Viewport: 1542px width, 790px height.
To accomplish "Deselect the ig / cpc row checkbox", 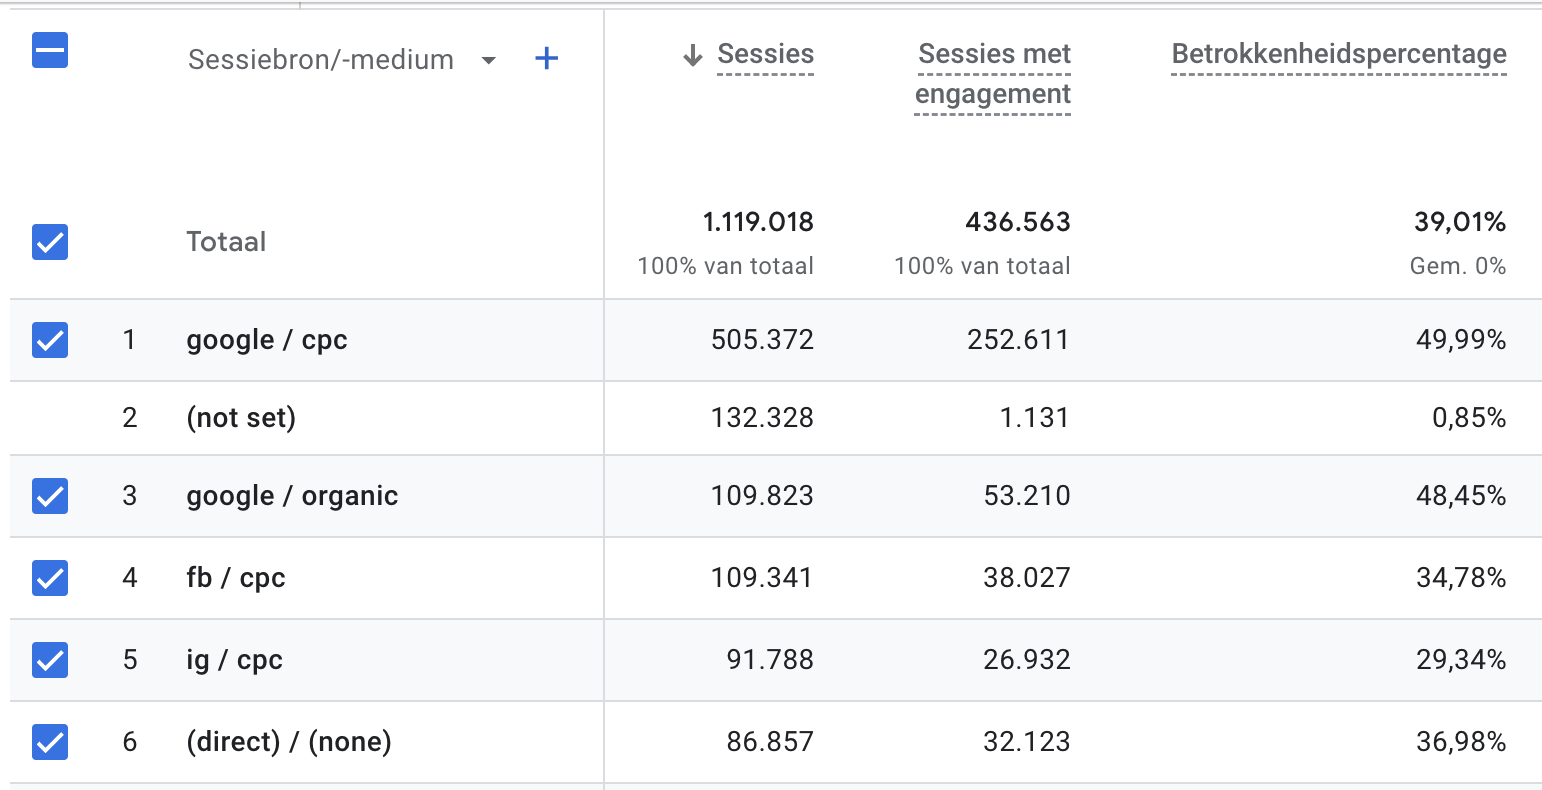I will click(50, 660).
